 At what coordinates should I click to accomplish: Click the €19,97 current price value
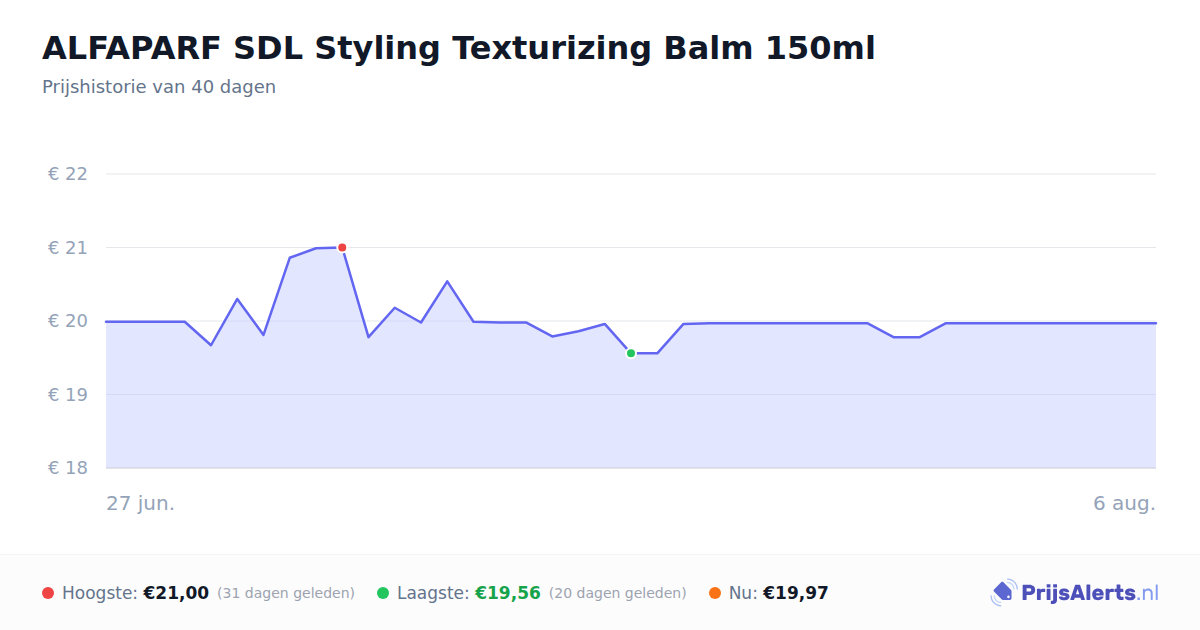[796, 593]
